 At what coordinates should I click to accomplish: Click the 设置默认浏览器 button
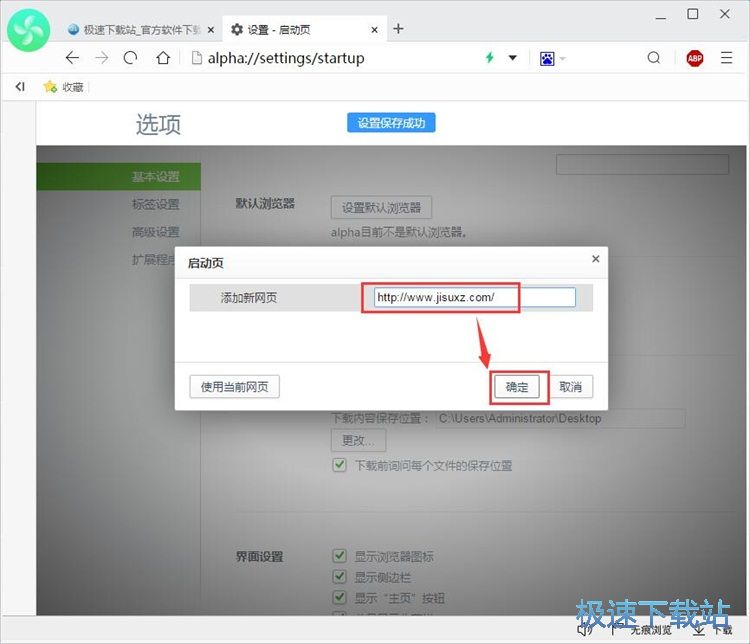coord(381,207)
